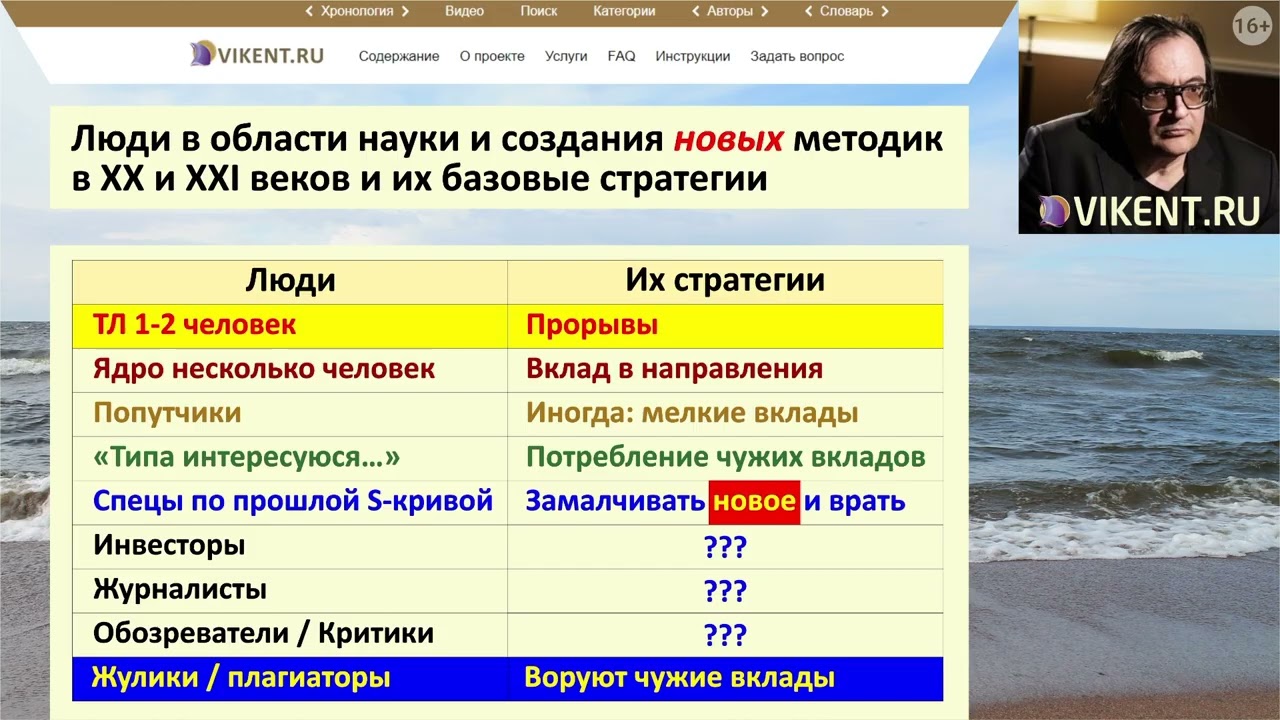
Task: Open the FAQ link
Action: pos(621,57)
